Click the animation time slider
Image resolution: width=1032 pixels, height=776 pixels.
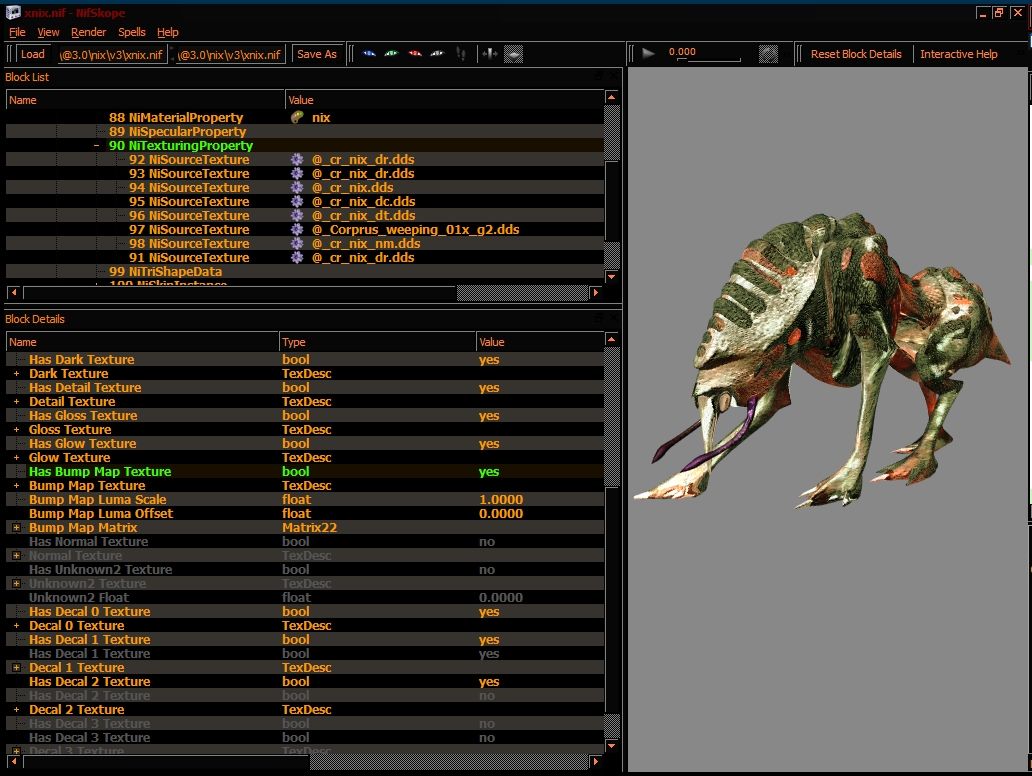point(709,60)
